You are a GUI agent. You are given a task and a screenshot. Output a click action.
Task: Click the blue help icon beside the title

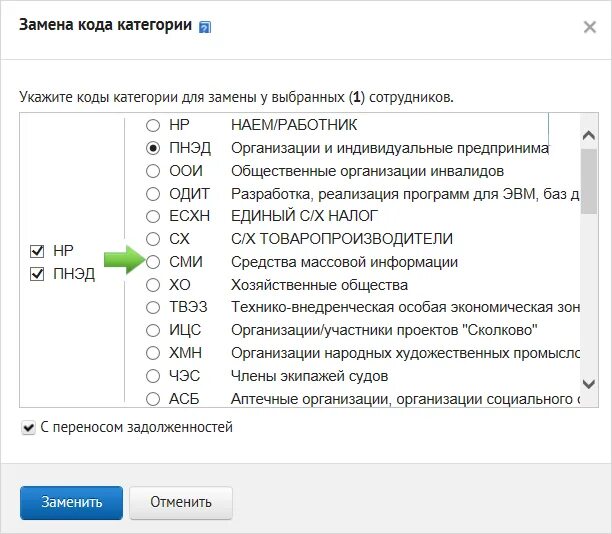[205, 28]
